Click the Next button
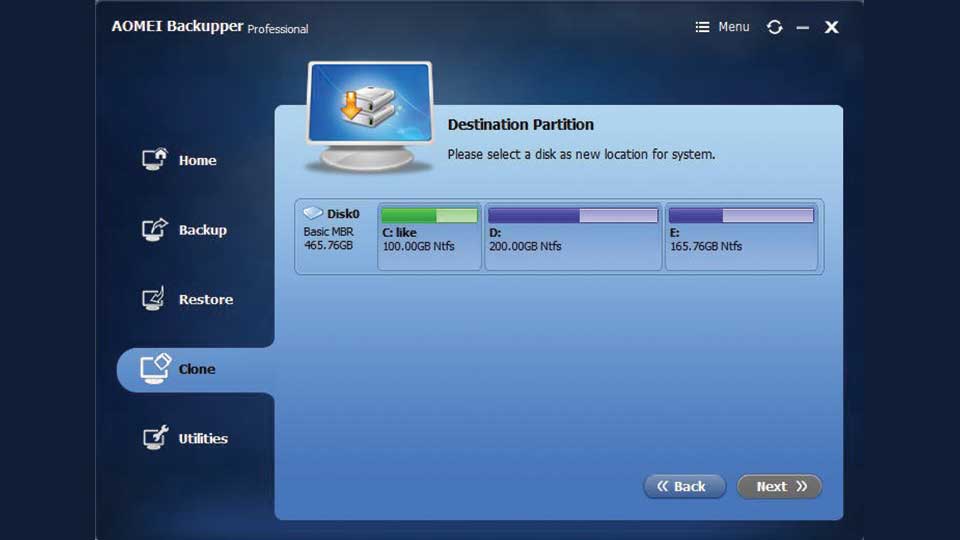This screenshot has width=960, height=540. coord(779,486)
